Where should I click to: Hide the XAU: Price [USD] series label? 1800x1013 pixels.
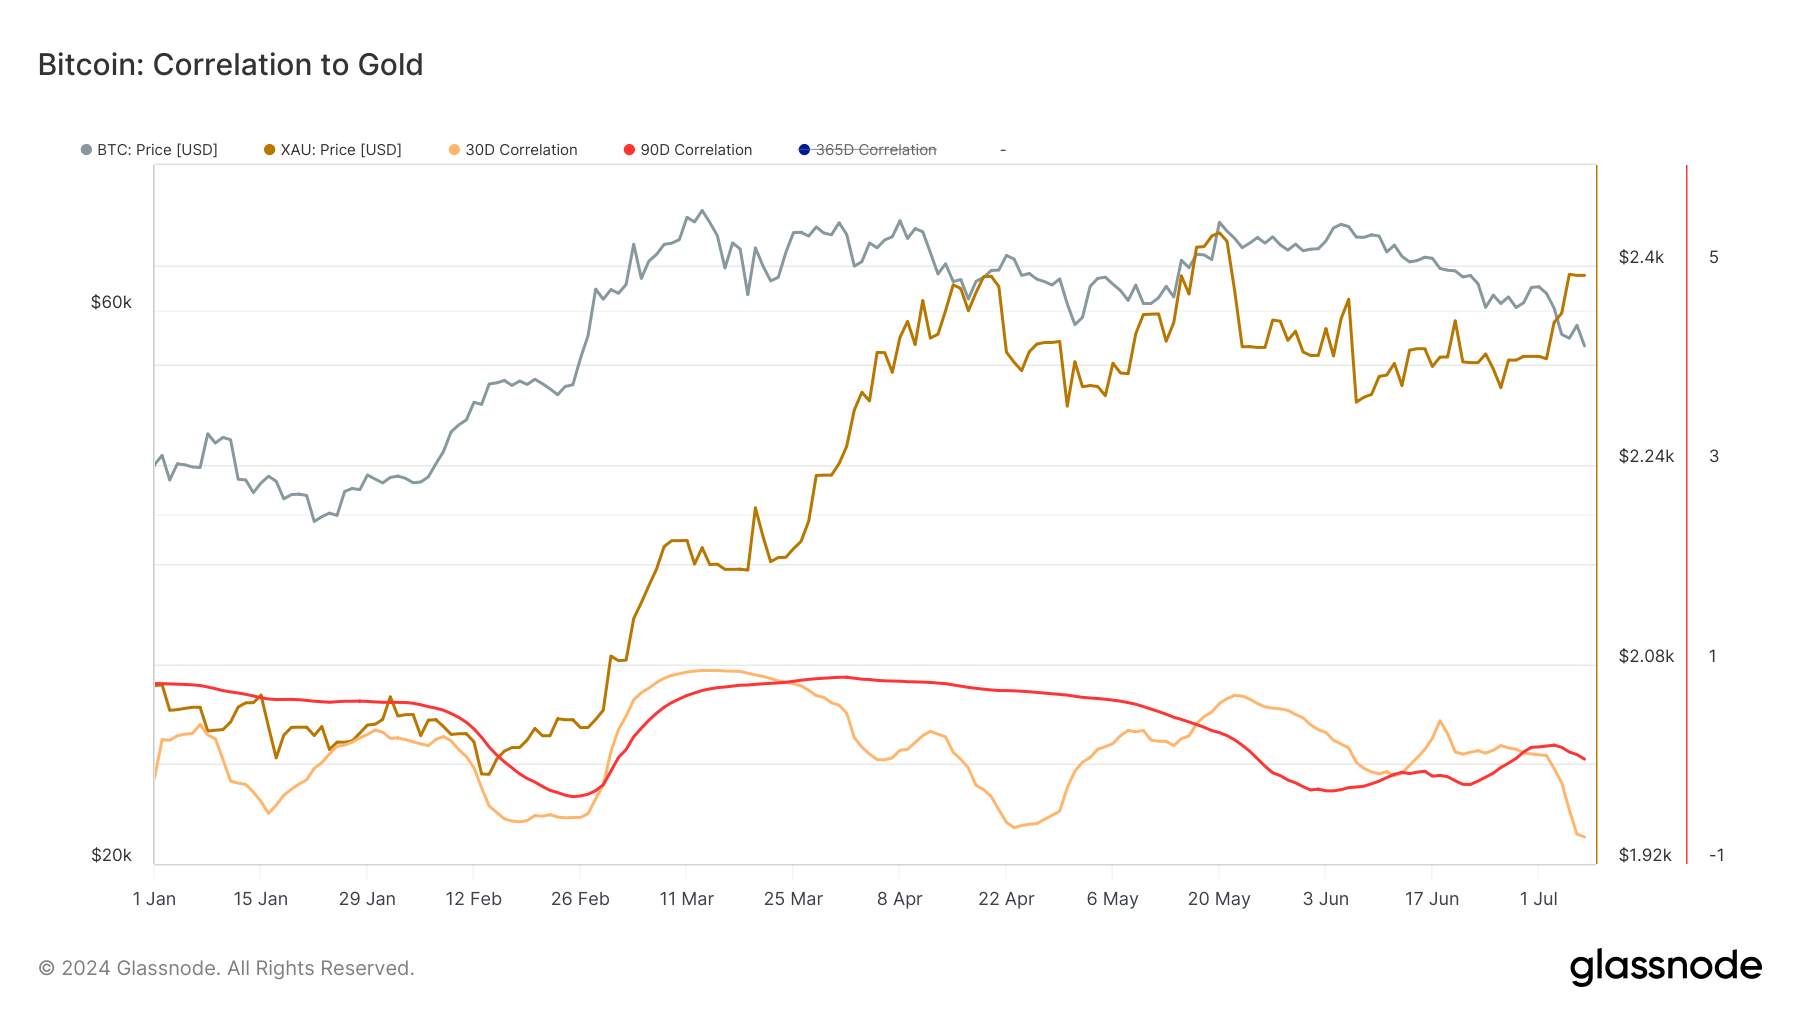[341, 150]
